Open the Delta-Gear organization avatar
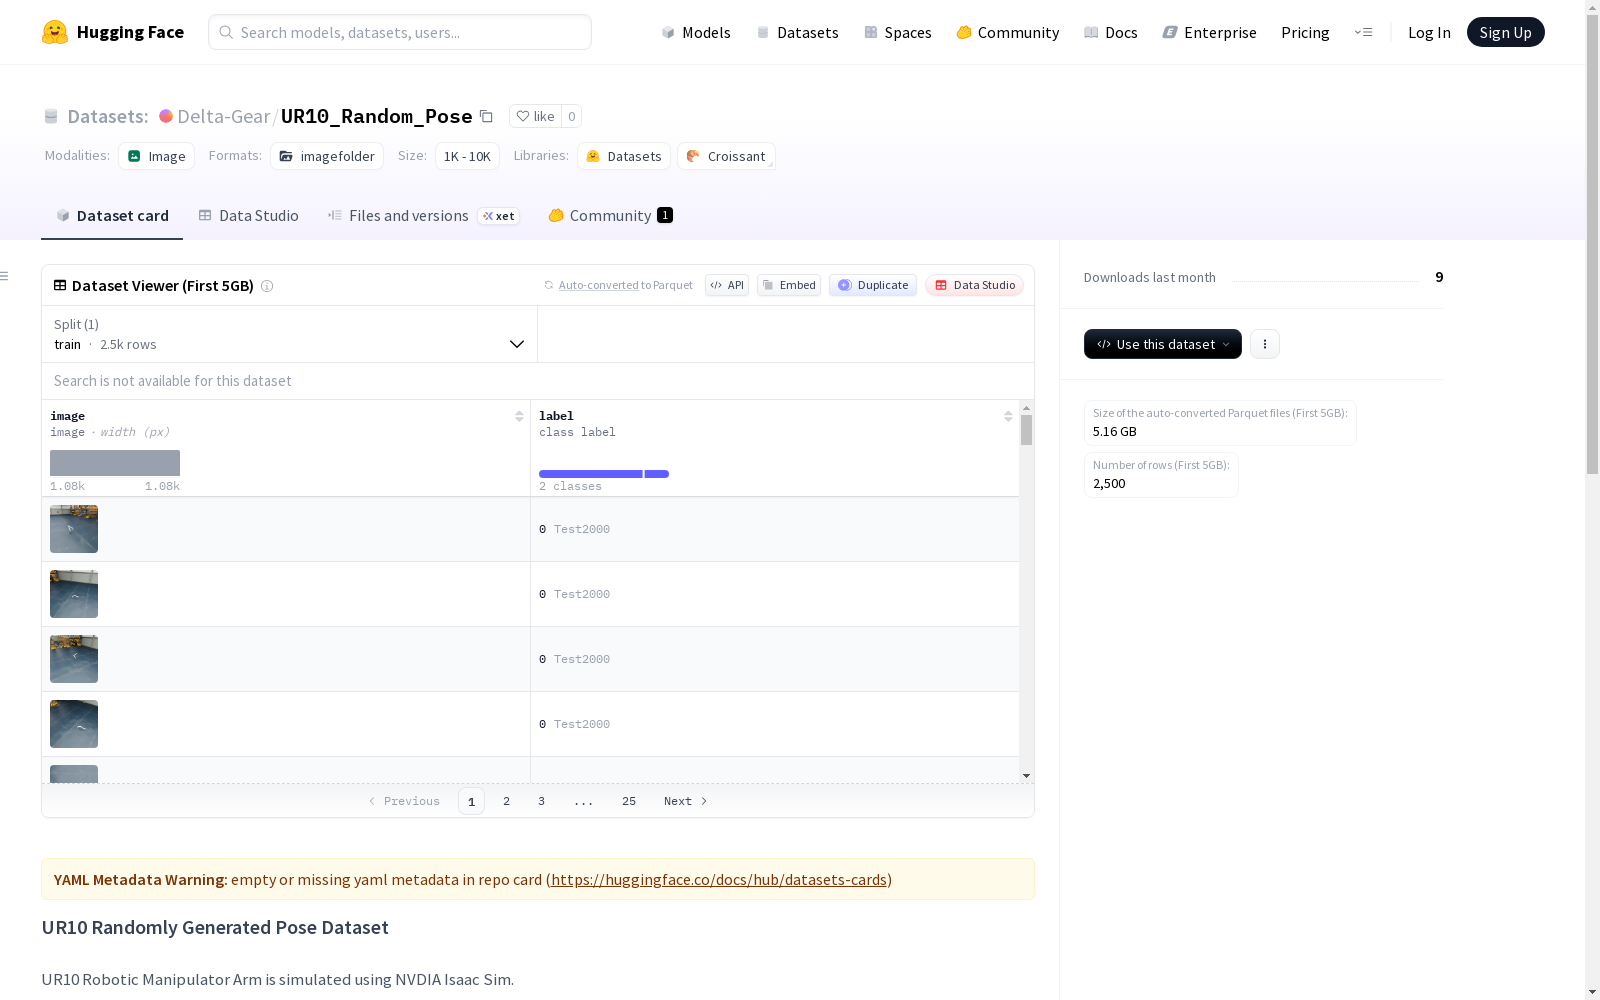The width and height of the screenshot is (1600, 1000). [x=166, y=116]
